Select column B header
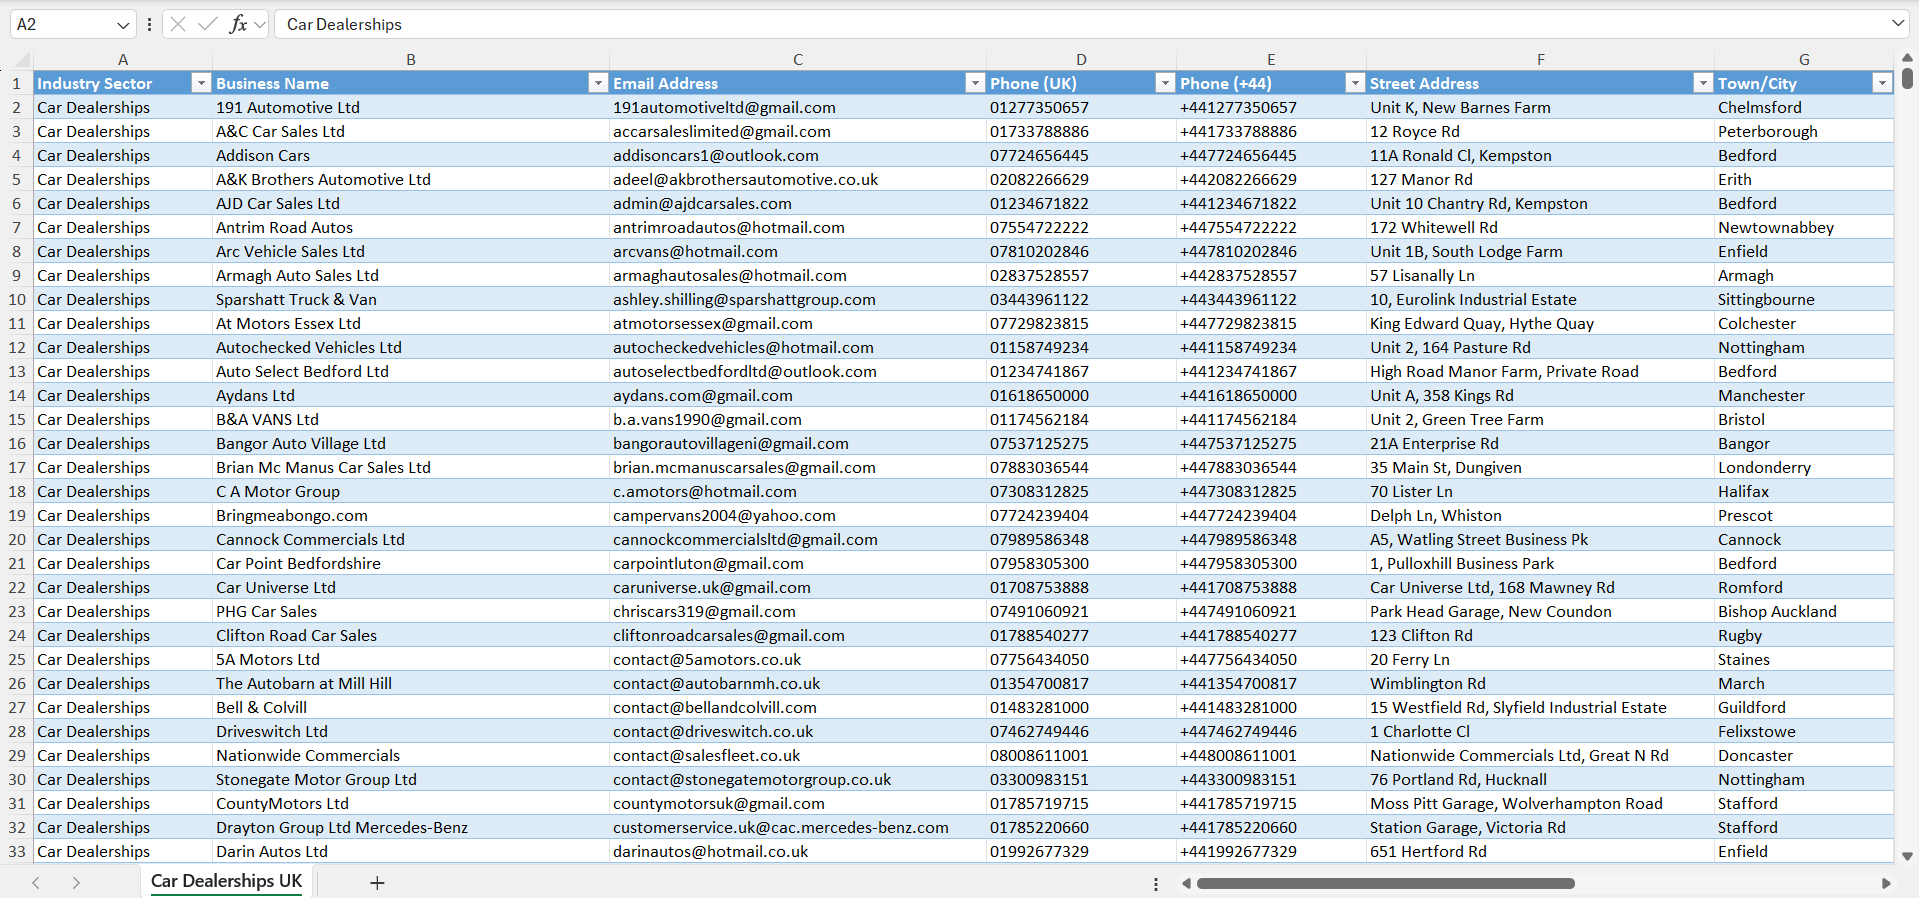Screen dimensions: 1919x898 point(411,59)
